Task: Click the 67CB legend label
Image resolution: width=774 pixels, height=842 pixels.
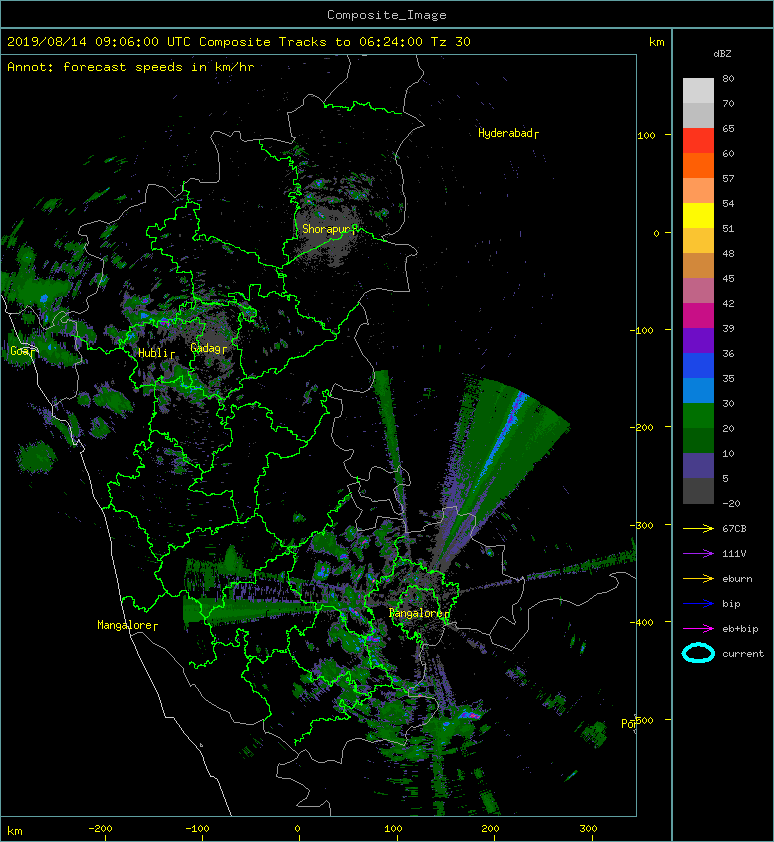Action: (734, 528)
